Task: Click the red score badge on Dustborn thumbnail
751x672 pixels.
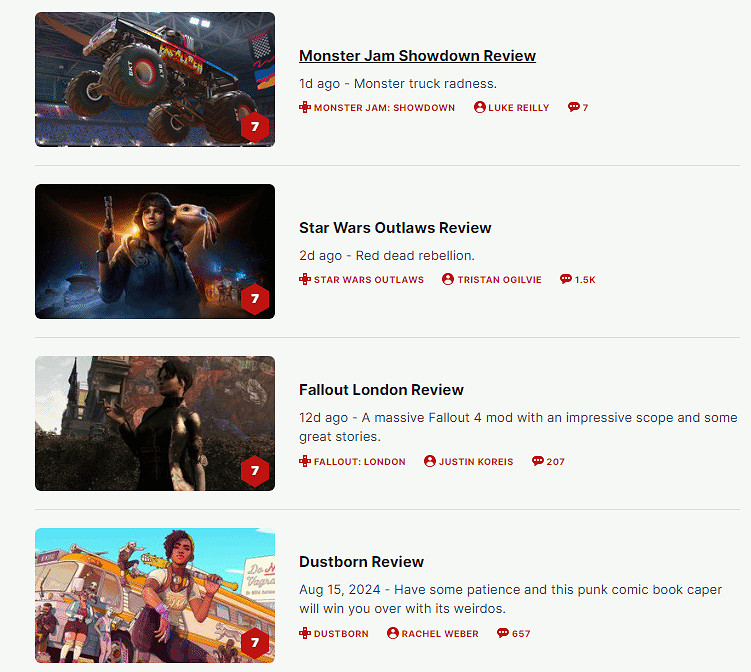Action: tap(255, 642)
